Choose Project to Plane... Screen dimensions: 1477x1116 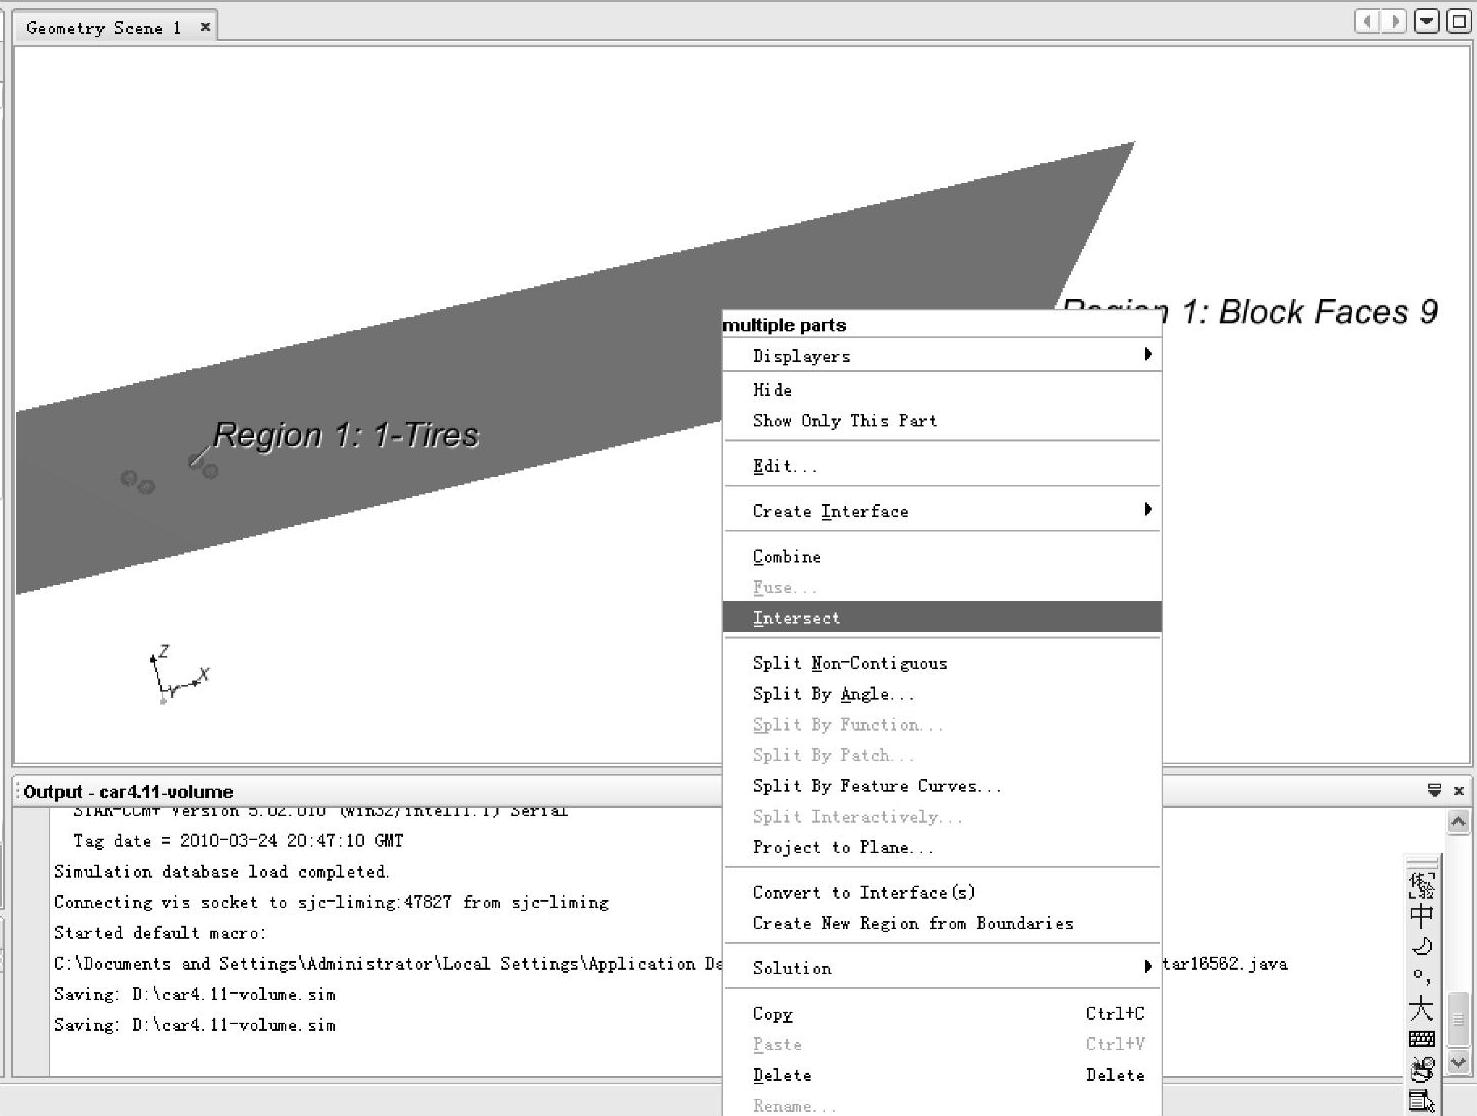[942, 847]
